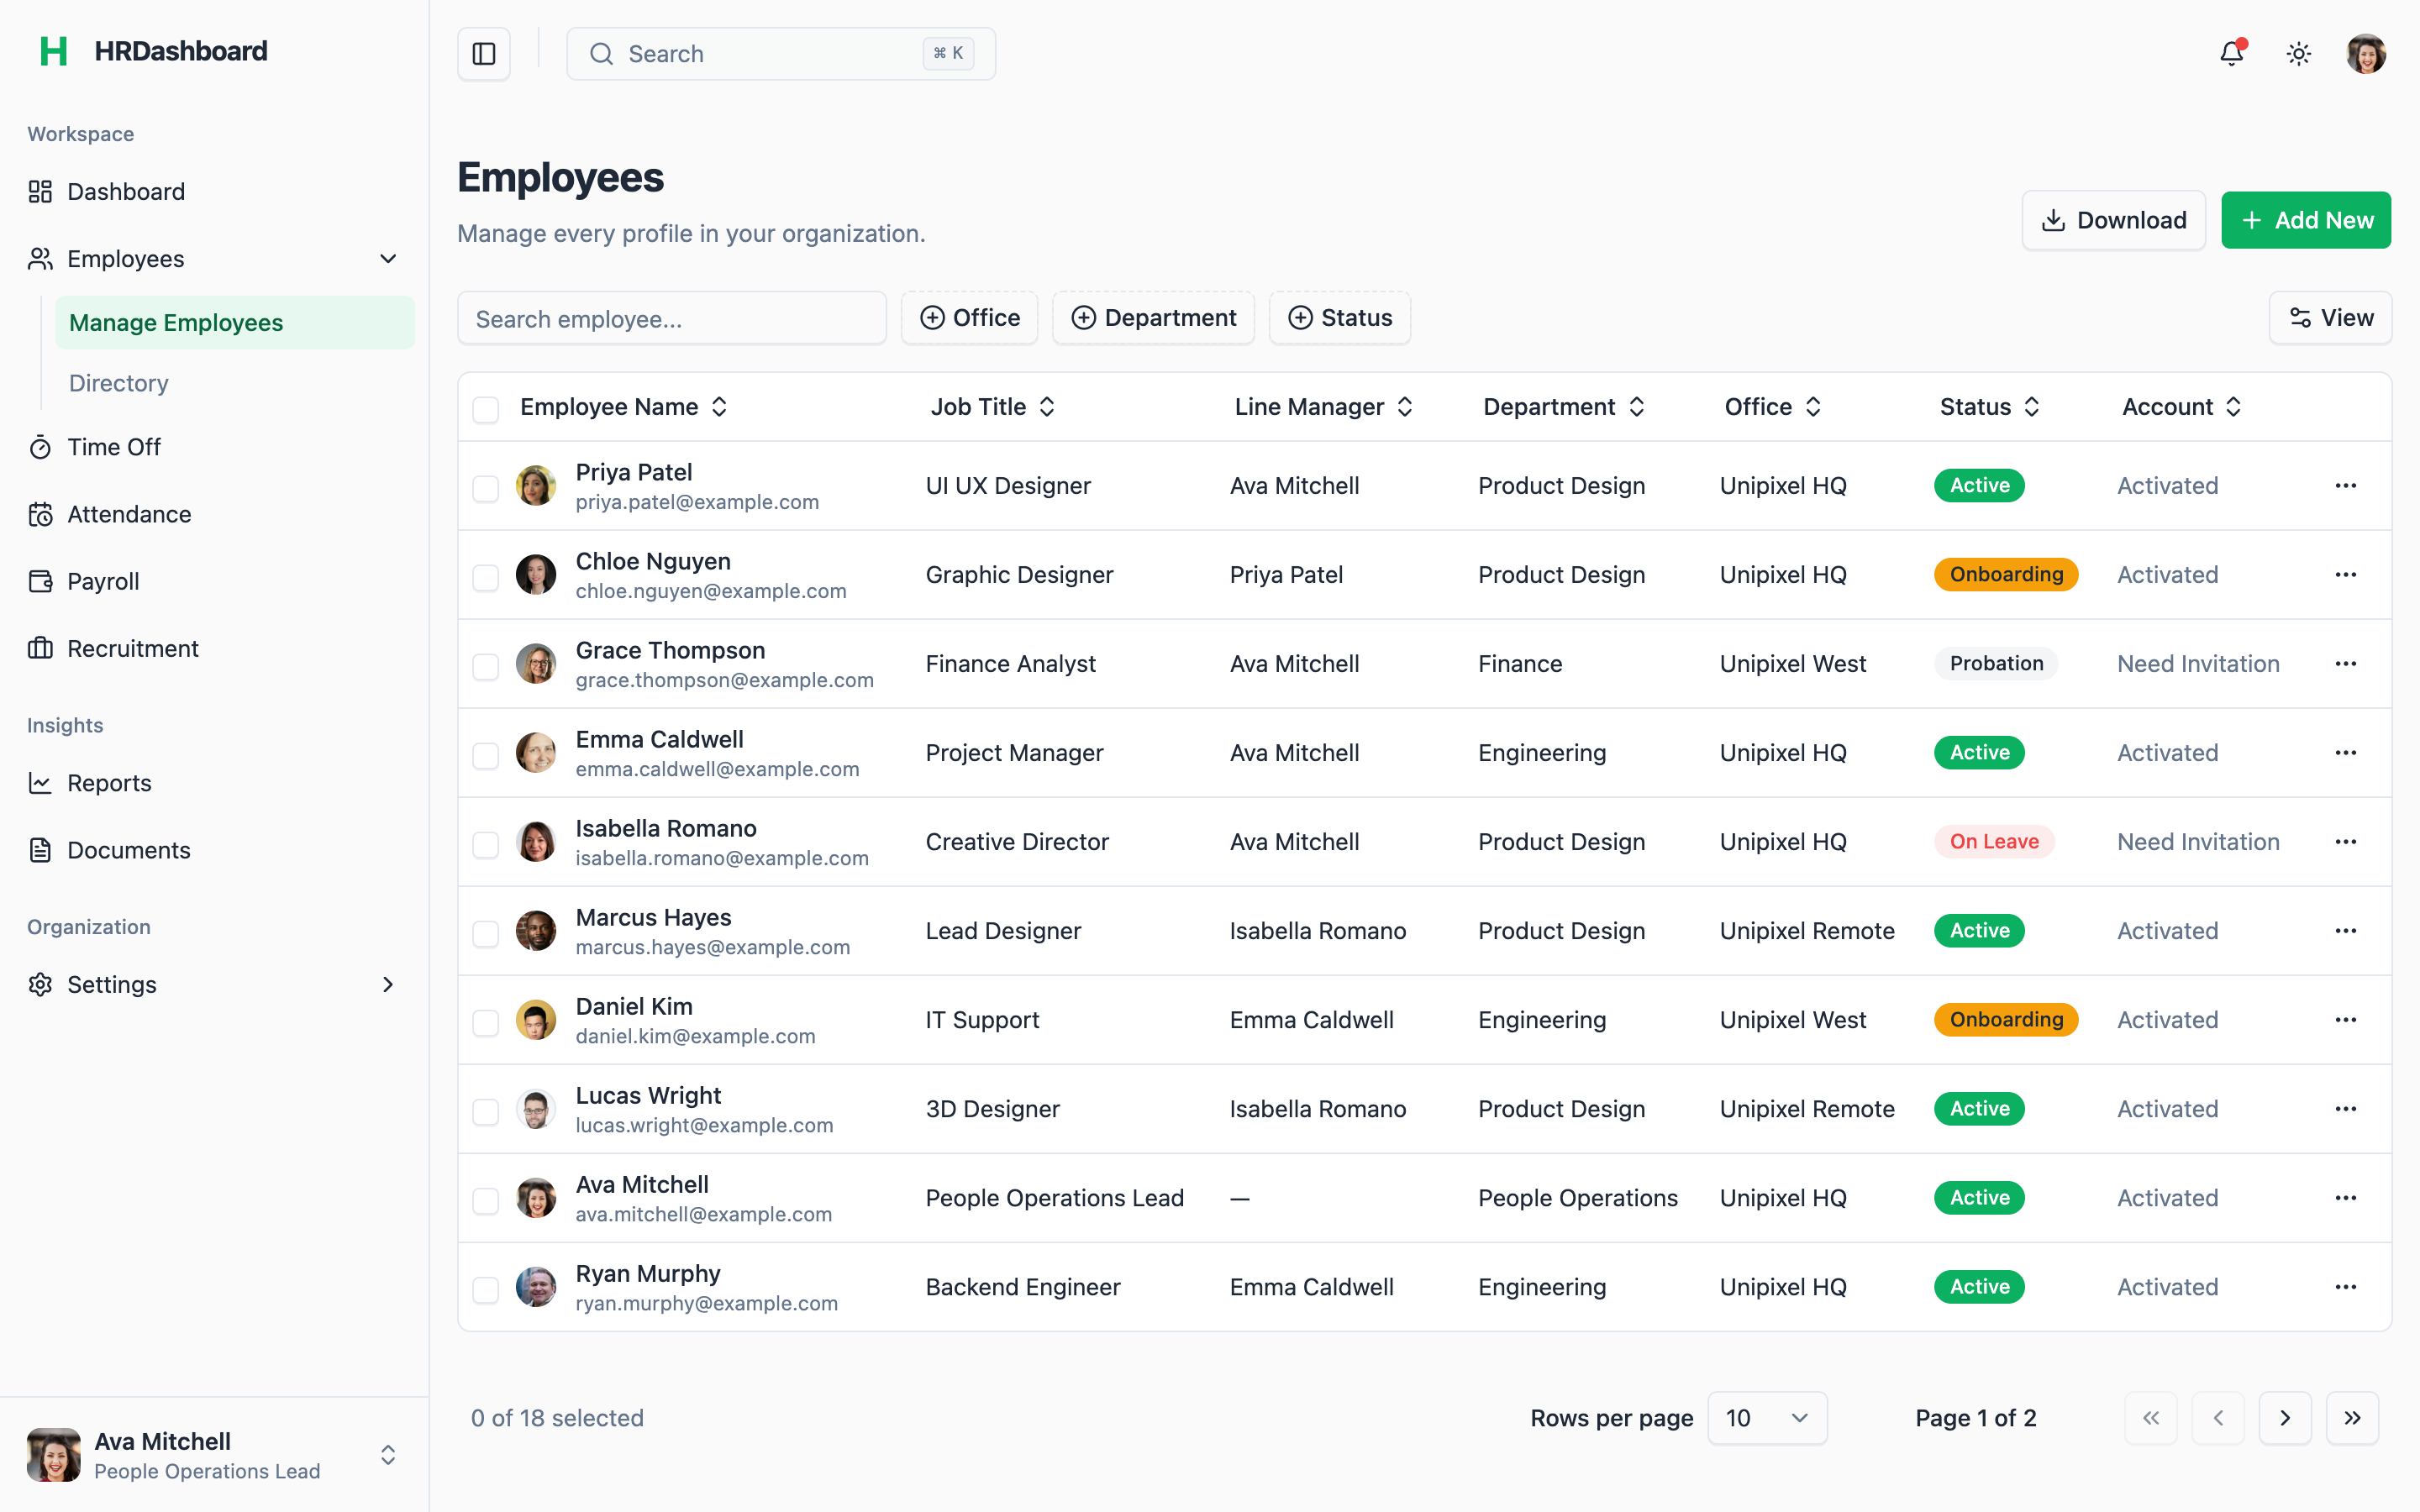Tick the select-all header checkbox
The width and height of the screenshot is (2420, 1512).
[486, 409]
